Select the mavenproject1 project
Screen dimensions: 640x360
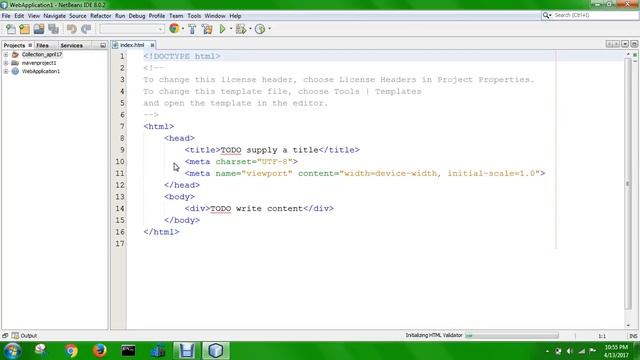[39, 63]
